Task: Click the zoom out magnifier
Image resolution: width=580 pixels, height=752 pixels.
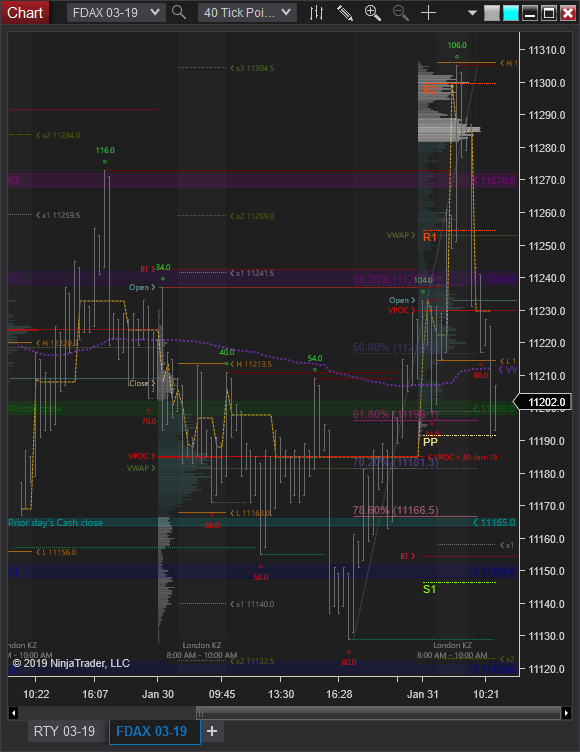Action: click(401, 12)
